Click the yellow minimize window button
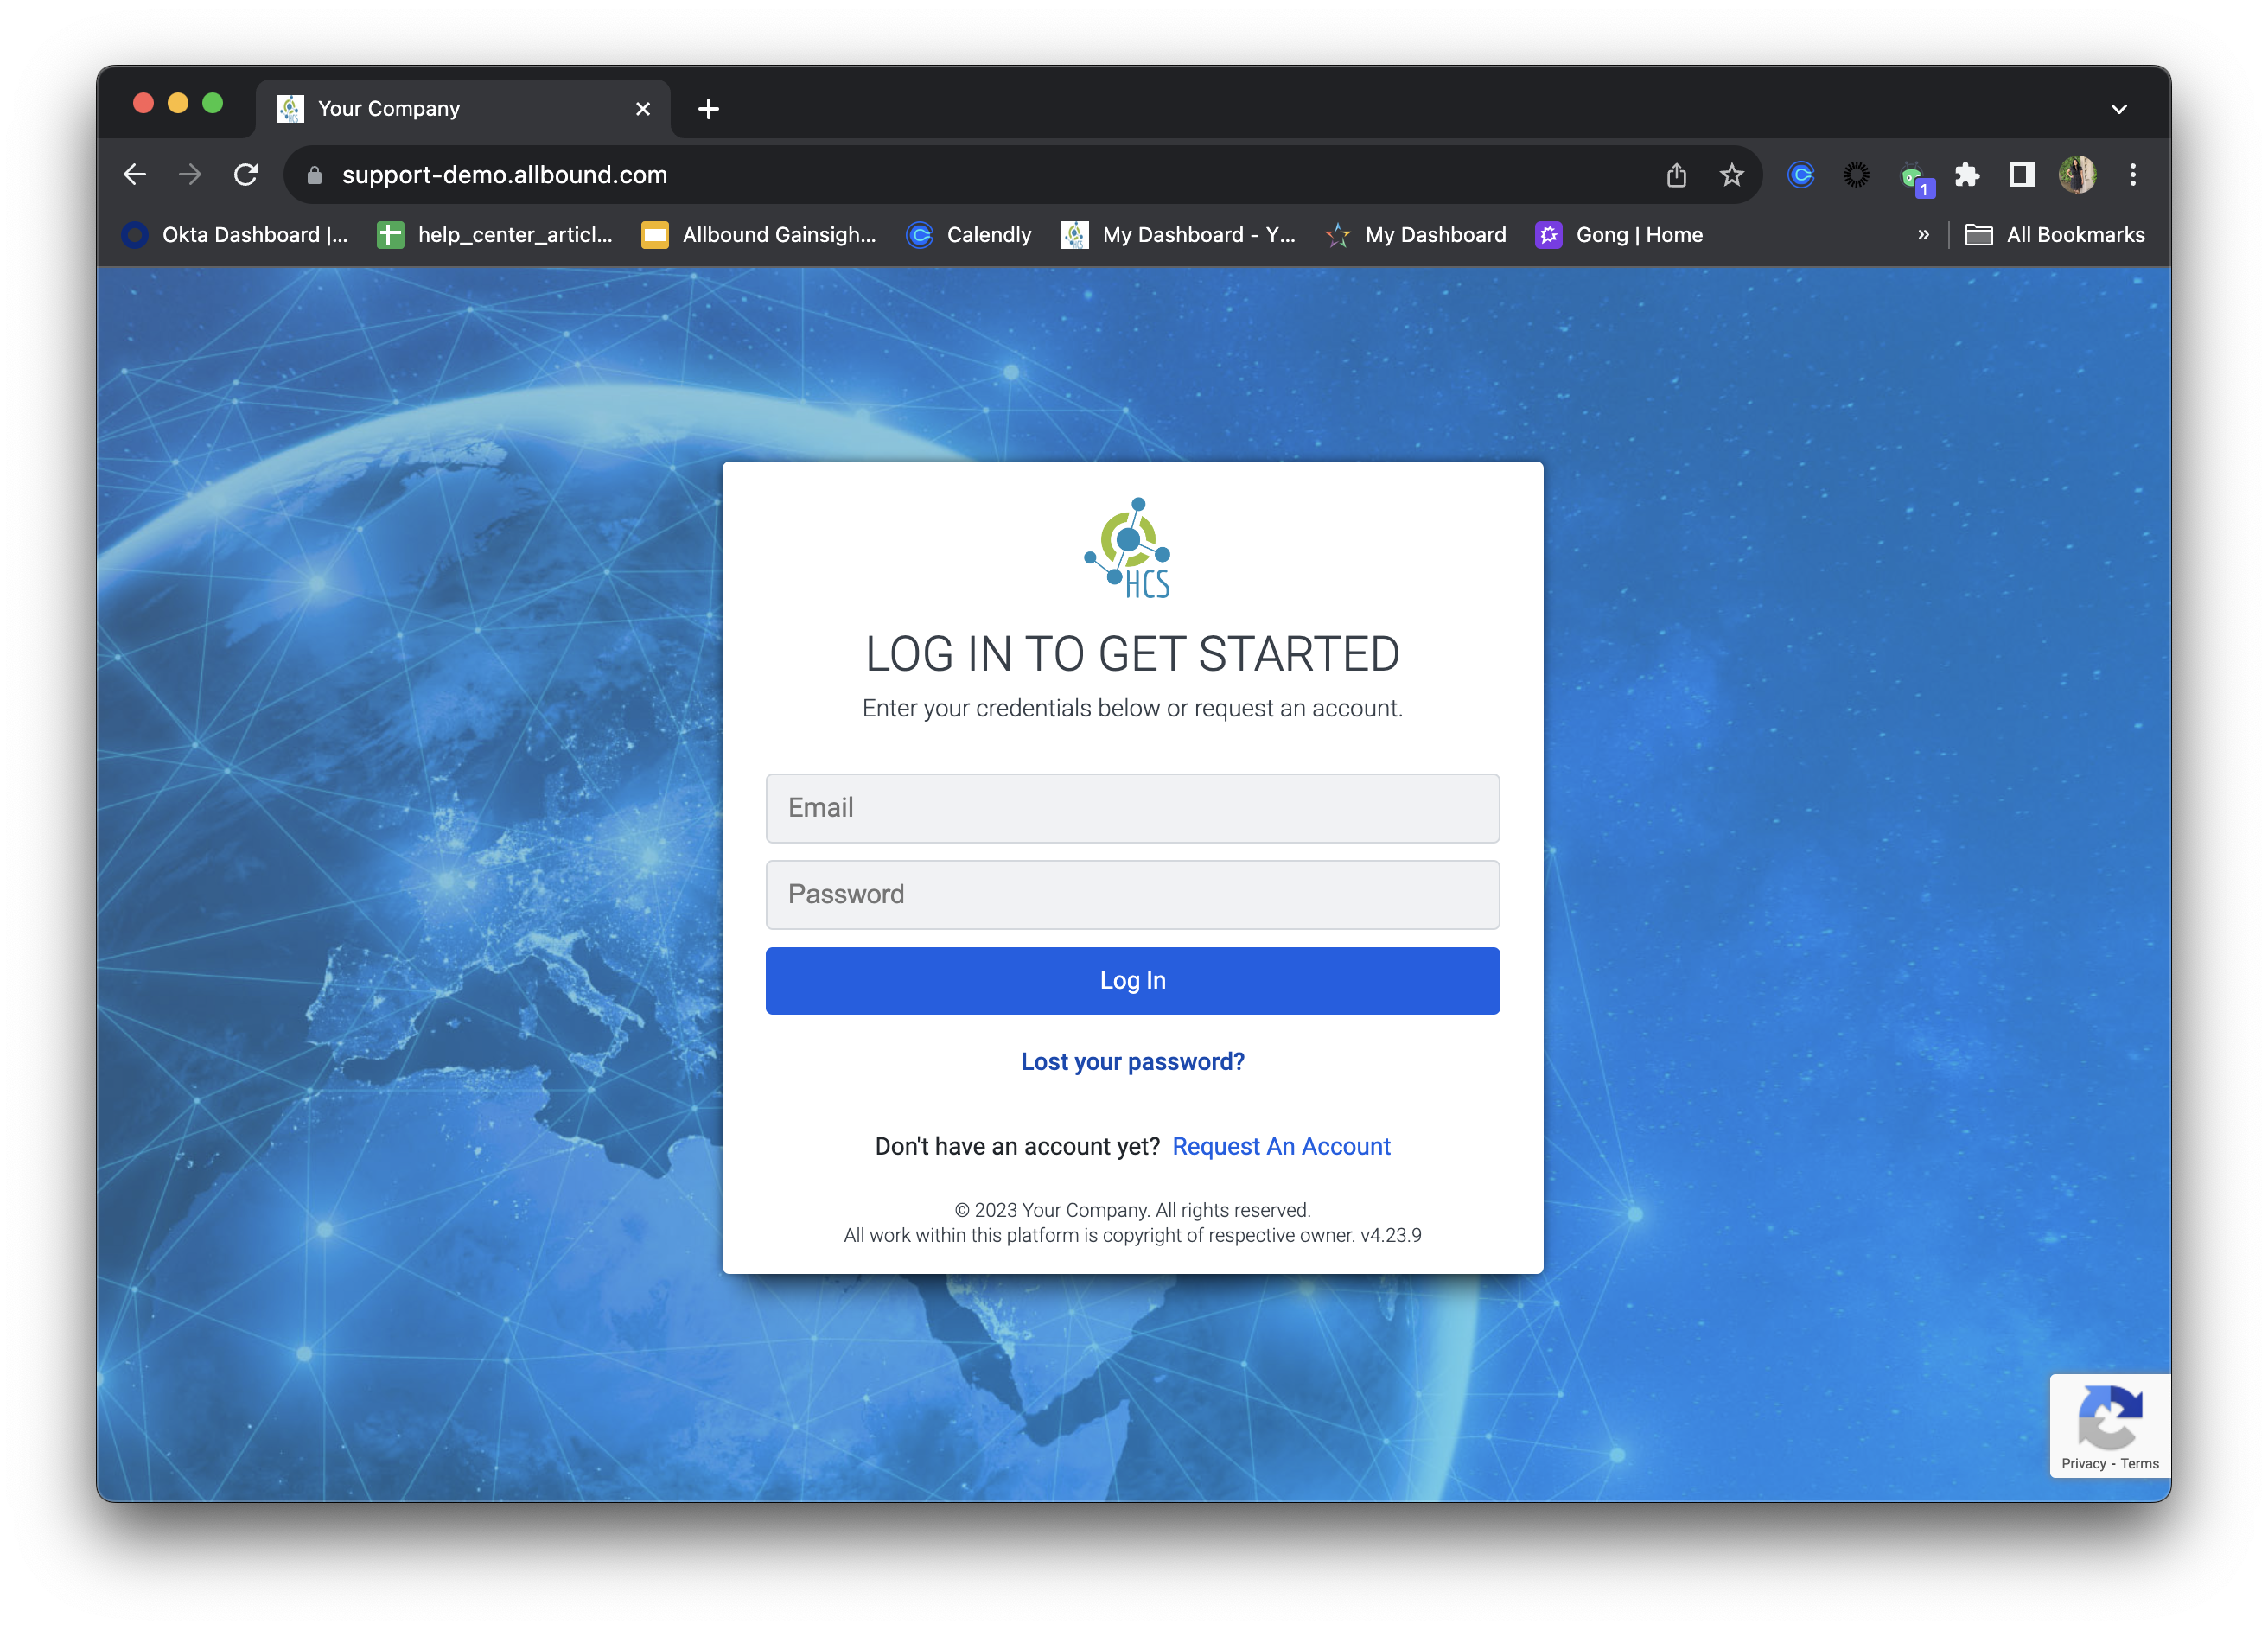This screenshot has width=2268, height=1630. (178, 103)
